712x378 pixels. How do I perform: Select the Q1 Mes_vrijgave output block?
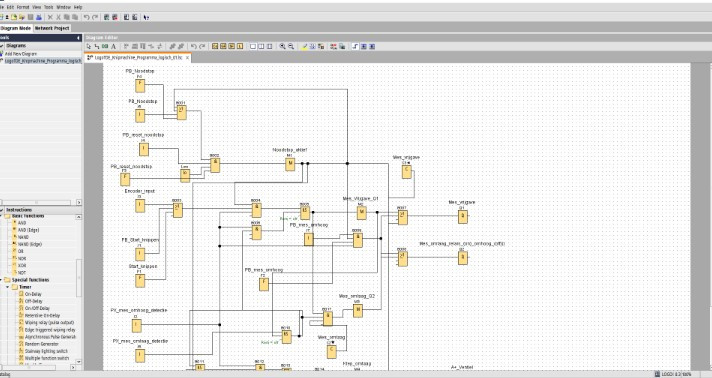(462, 217)
